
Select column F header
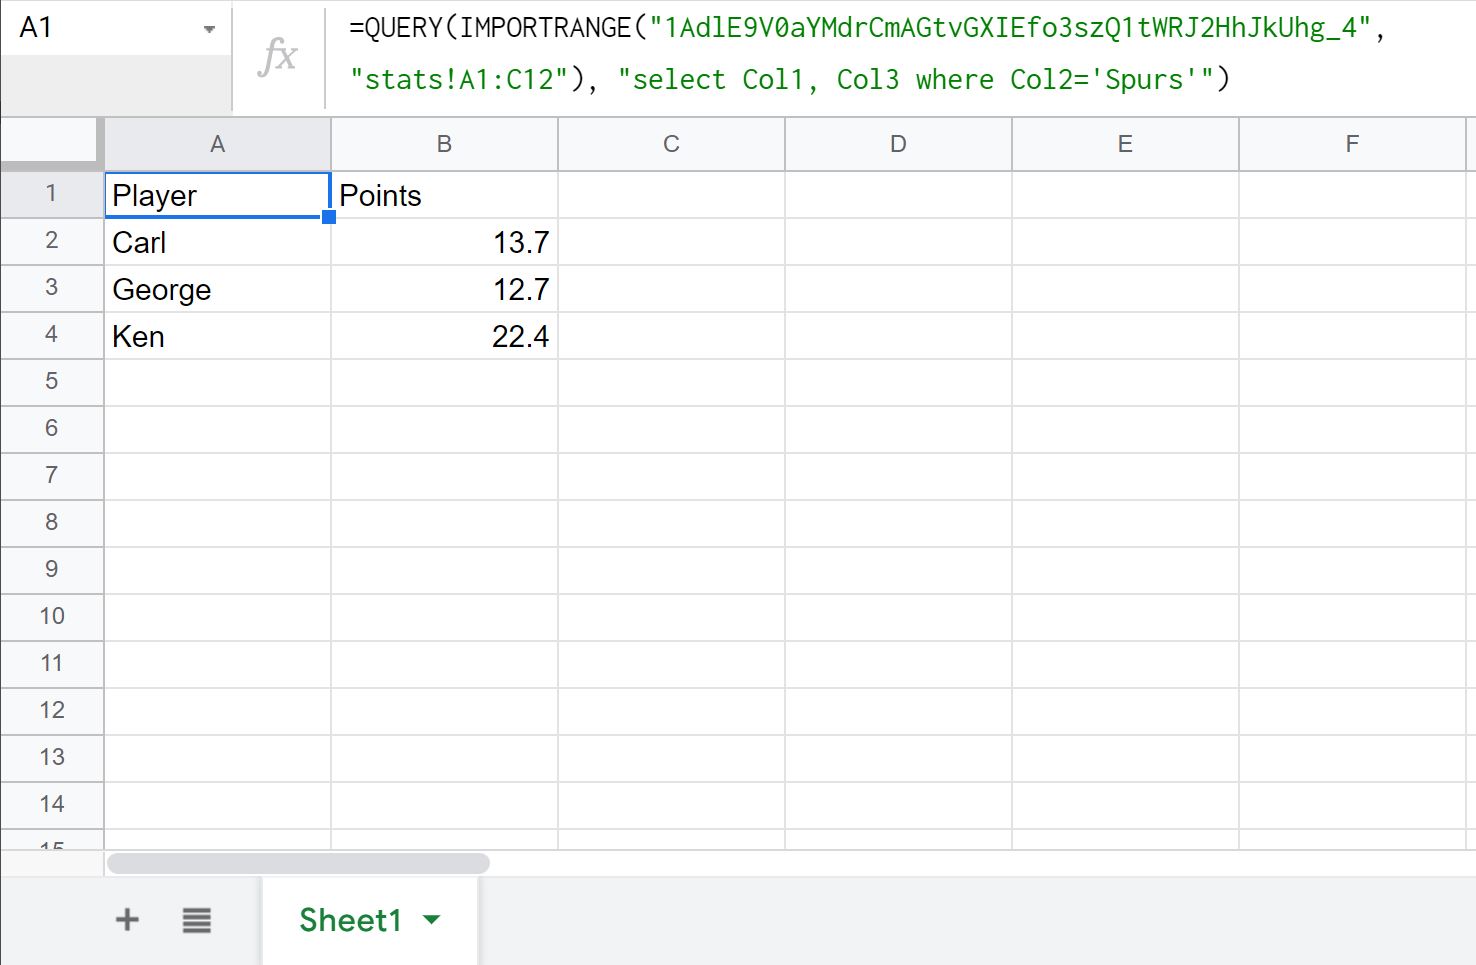[1353, 144]
